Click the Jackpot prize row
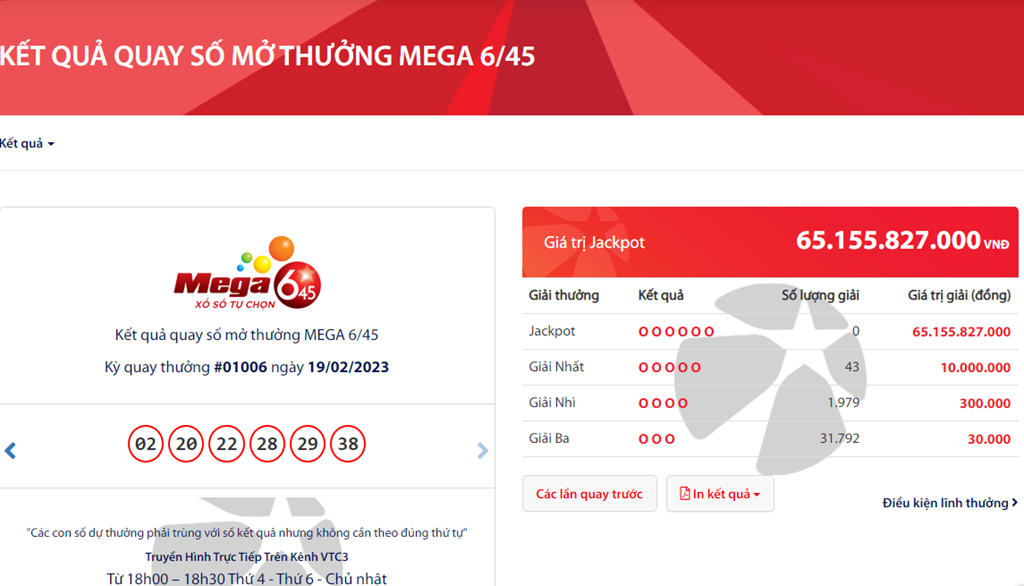The width and height of the screenshot is (1024, 586). [x=769, y=331]
